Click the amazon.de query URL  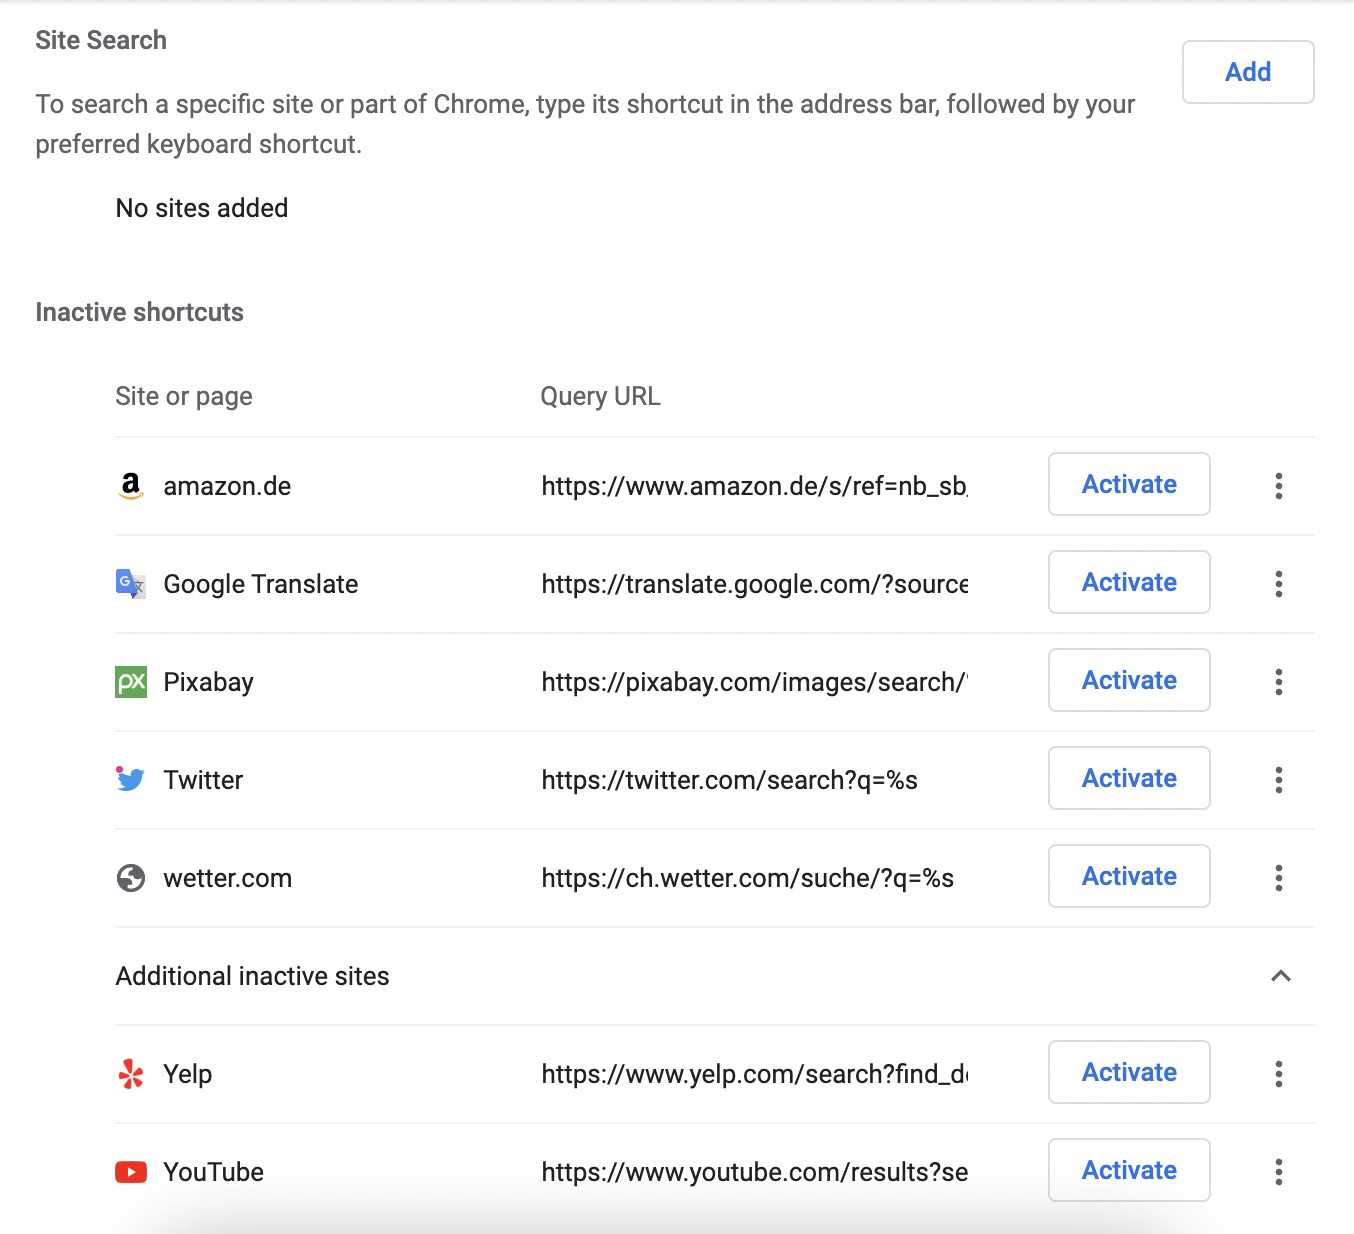pos(754,486)
